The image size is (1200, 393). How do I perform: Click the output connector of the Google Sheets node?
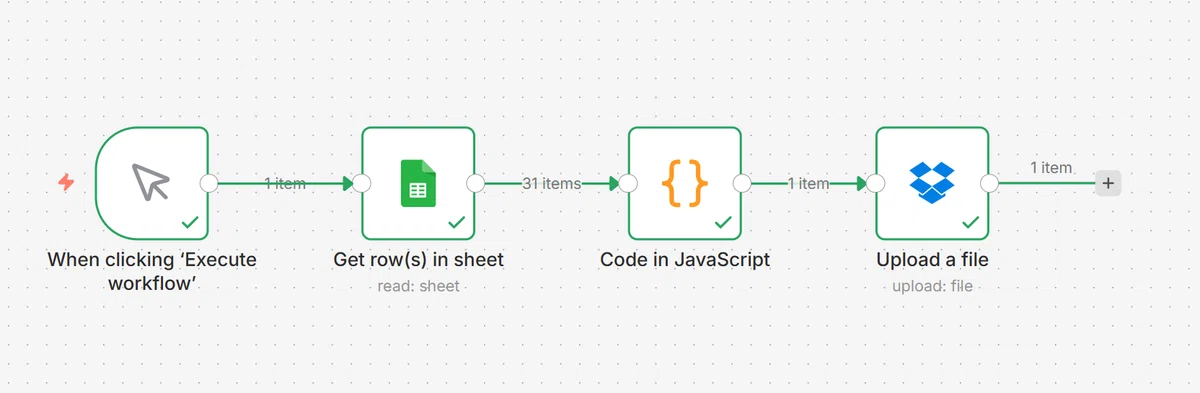[x=476, y=183]
